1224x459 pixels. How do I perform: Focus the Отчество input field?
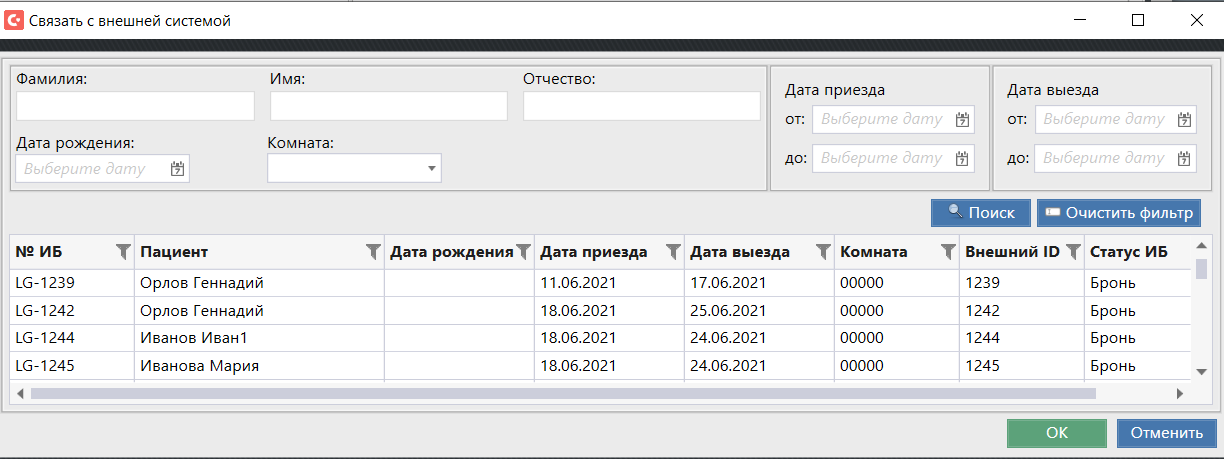(x=641, y=106)
